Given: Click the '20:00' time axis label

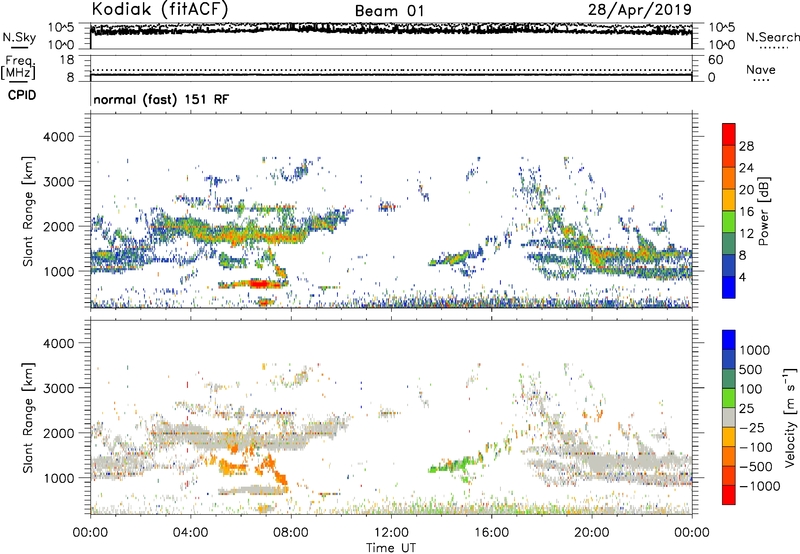Looking at the screenshot, I should click(592, 533).
